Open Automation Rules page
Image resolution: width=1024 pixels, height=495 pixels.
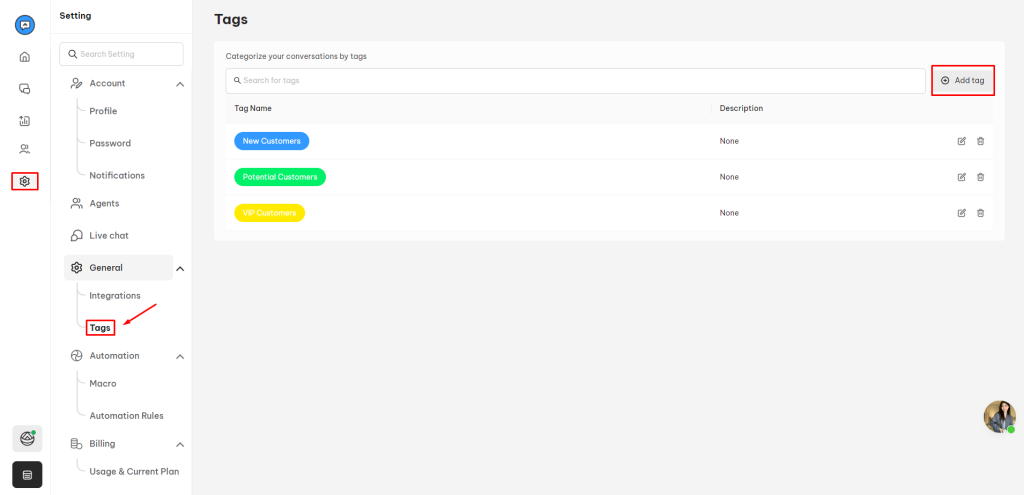coord(127,415)
